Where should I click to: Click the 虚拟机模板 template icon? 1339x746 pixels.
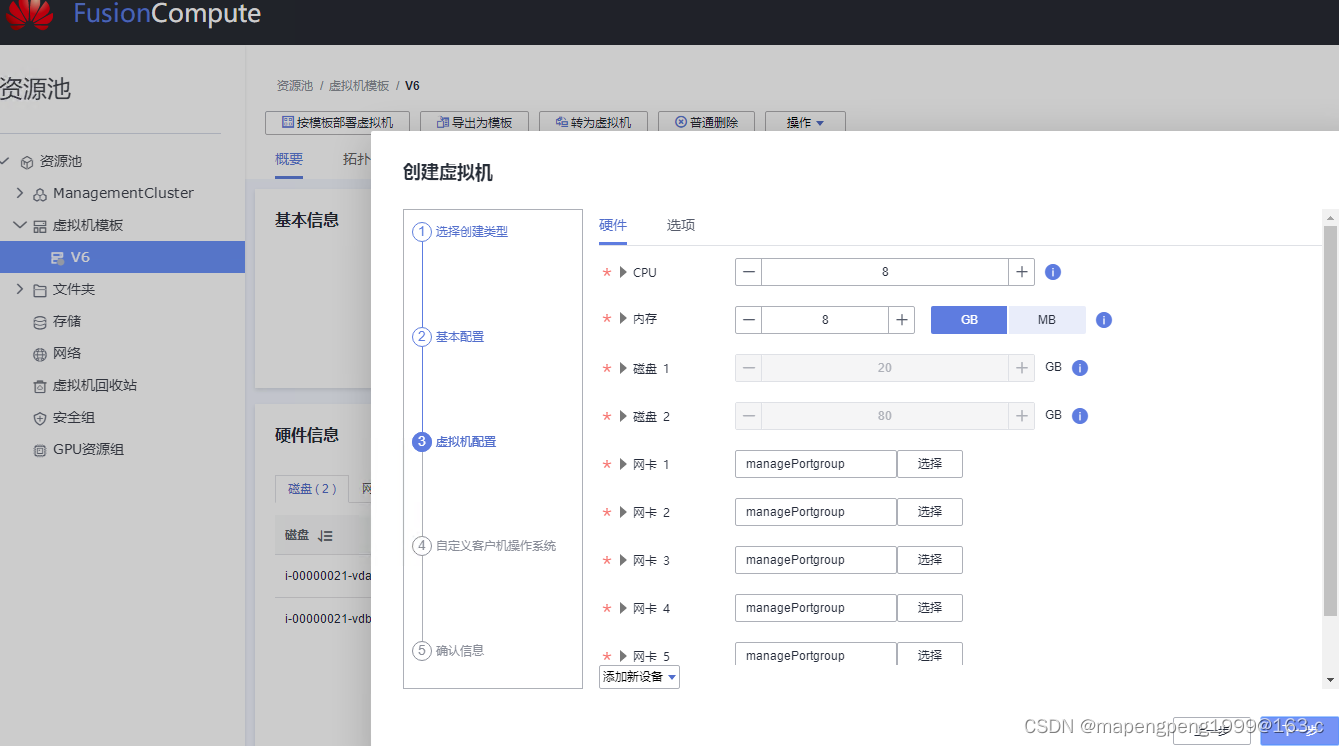tap(40, 226)
